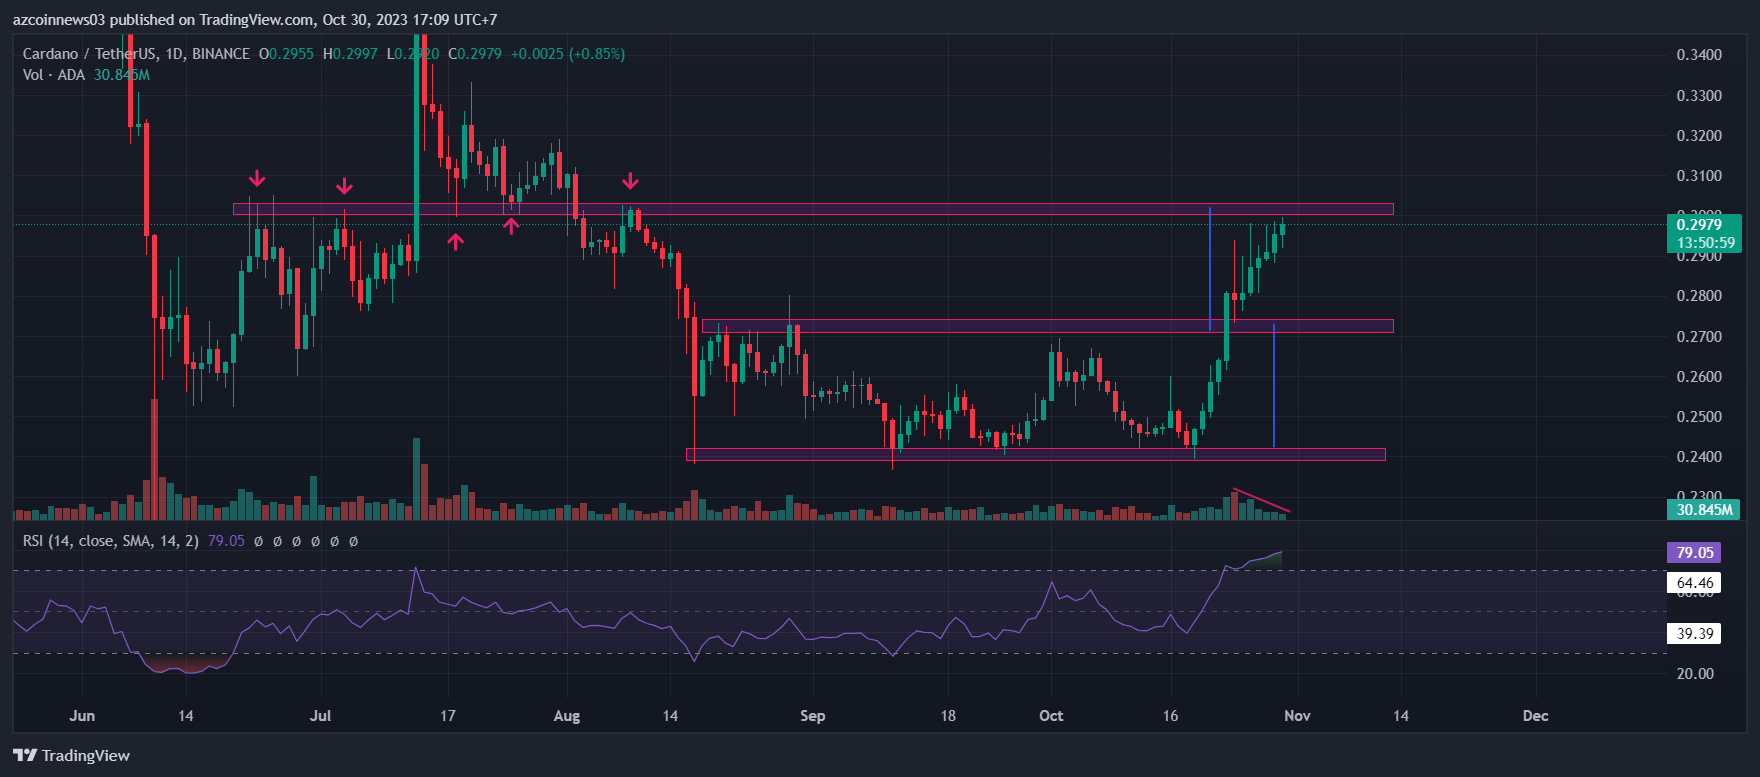Select the 39.39 RSI axis tag

click(1695, 633)
